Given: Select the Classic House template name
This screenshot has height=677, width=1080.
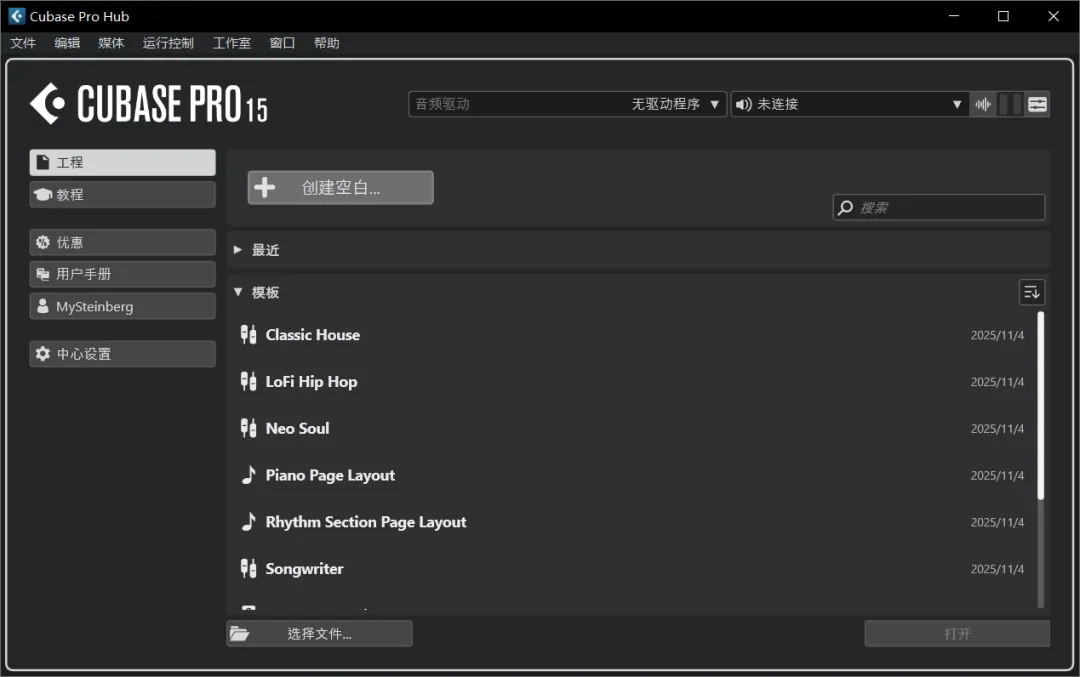Looking at the screenshot, I should (313, 335).
